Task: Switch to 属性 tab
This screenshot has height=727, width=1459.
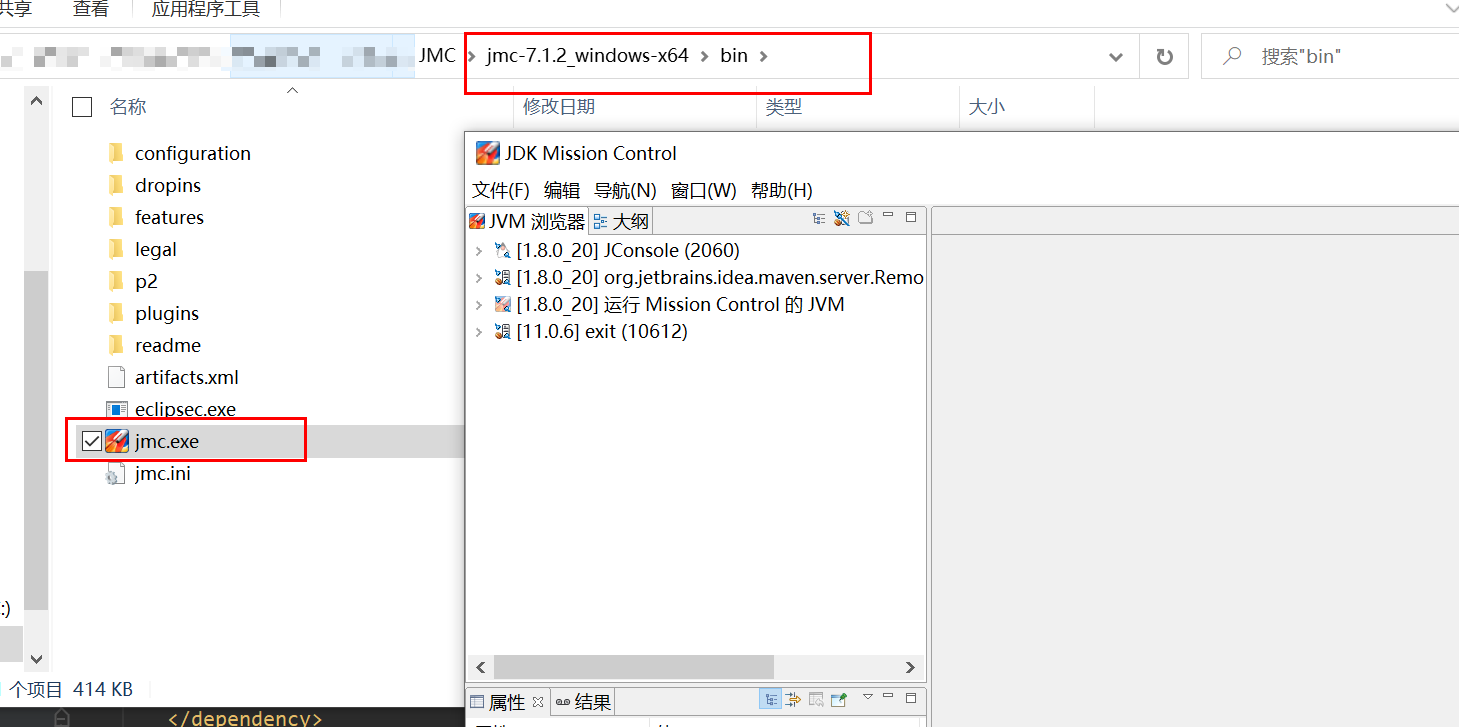Action: click(x=507, y=702)
